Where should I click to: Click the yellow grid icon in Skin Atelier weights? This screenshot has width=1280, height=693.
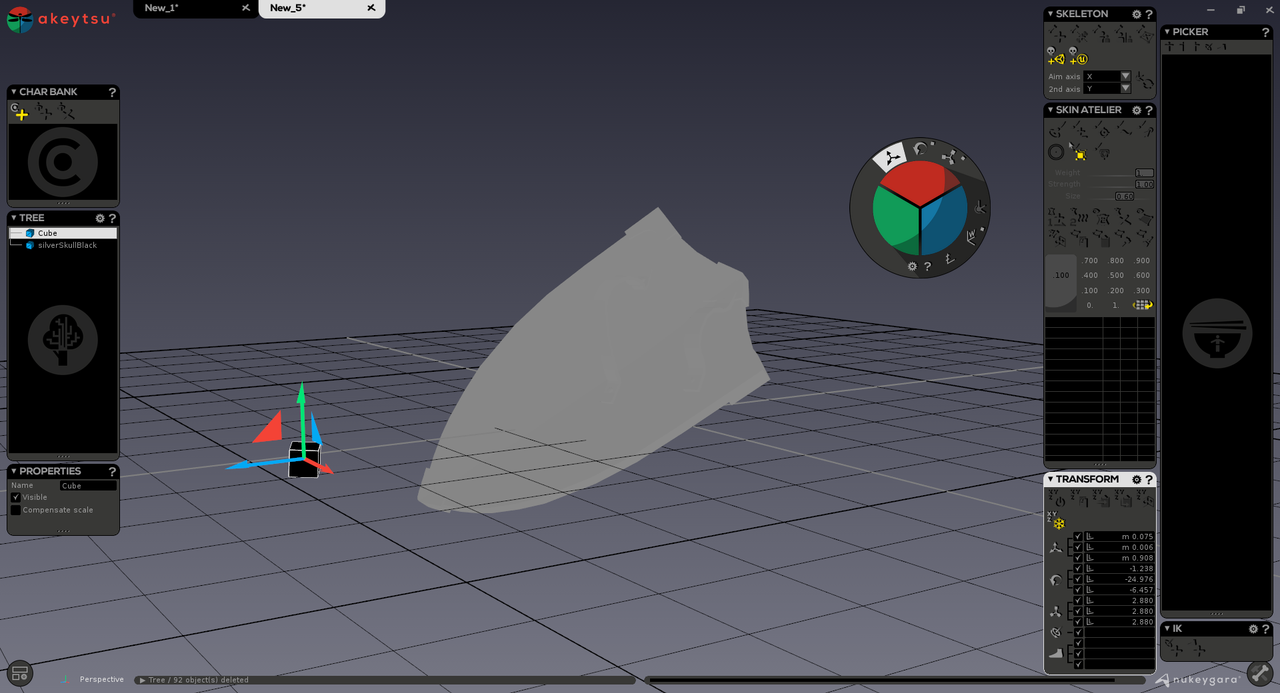[x=1142, y=305]
